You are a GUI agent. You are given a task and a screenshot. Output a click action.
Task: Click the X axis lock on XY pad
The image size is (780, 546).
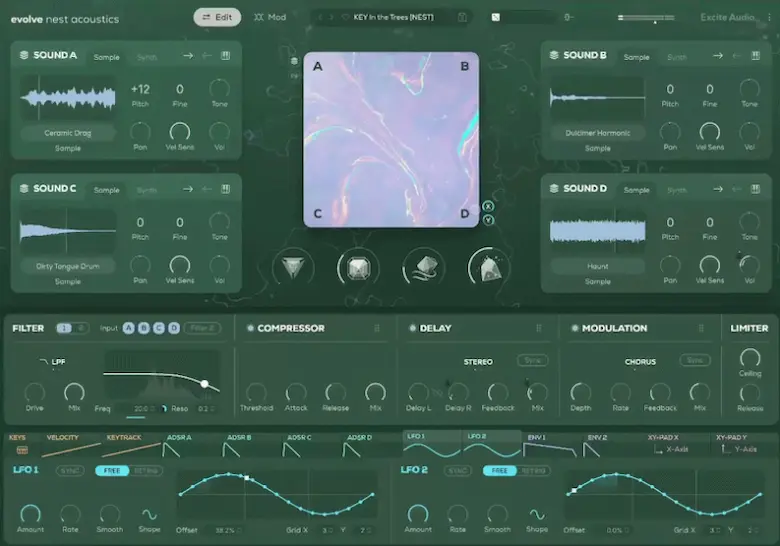pos(488,206)
